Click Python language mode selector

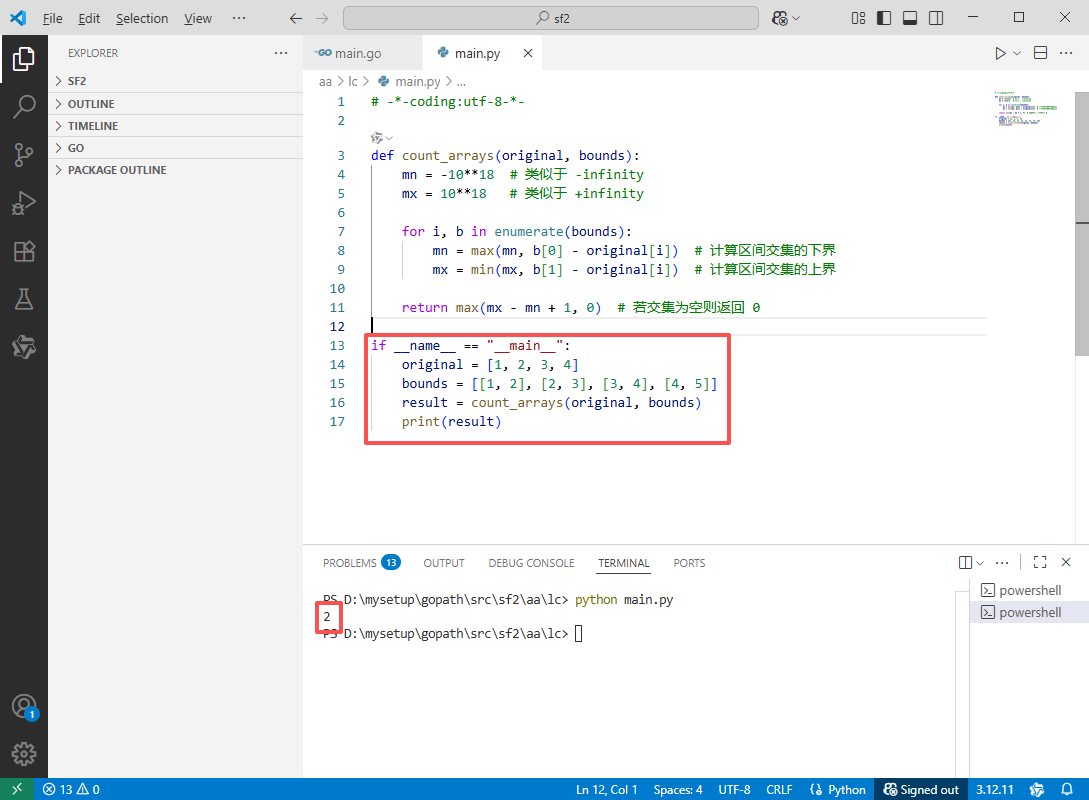point(838,789)
